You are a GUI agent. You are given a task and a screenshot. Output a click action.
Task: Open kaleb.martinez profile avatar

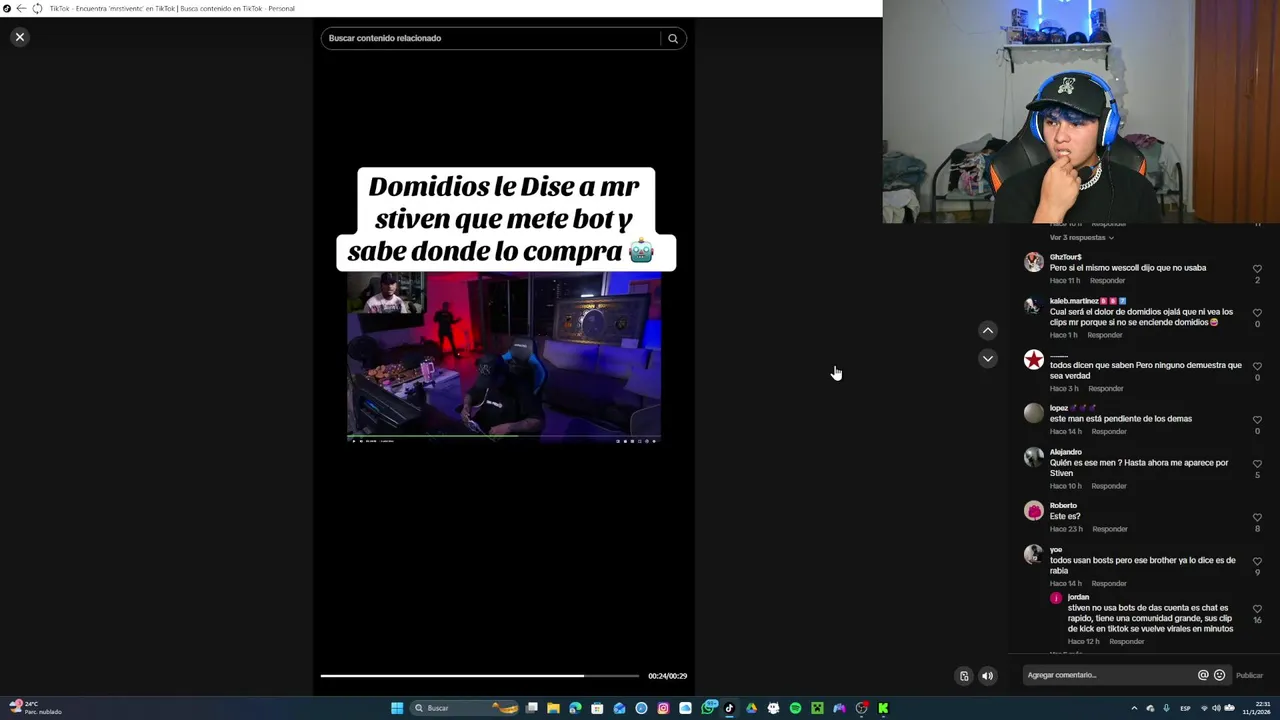click(x=1034, y=306)
